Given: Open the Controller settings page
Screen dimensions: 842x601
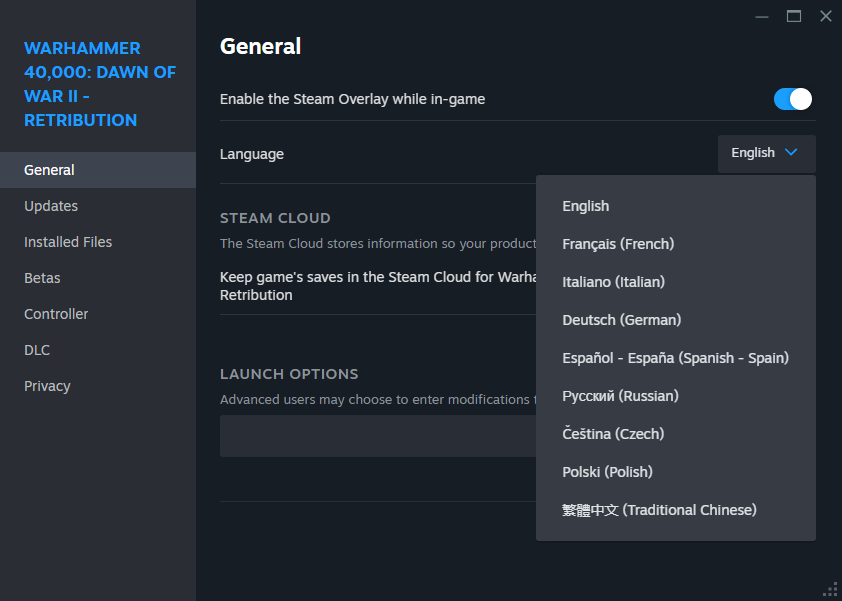Looking at the screenshot, I should 56,314.
